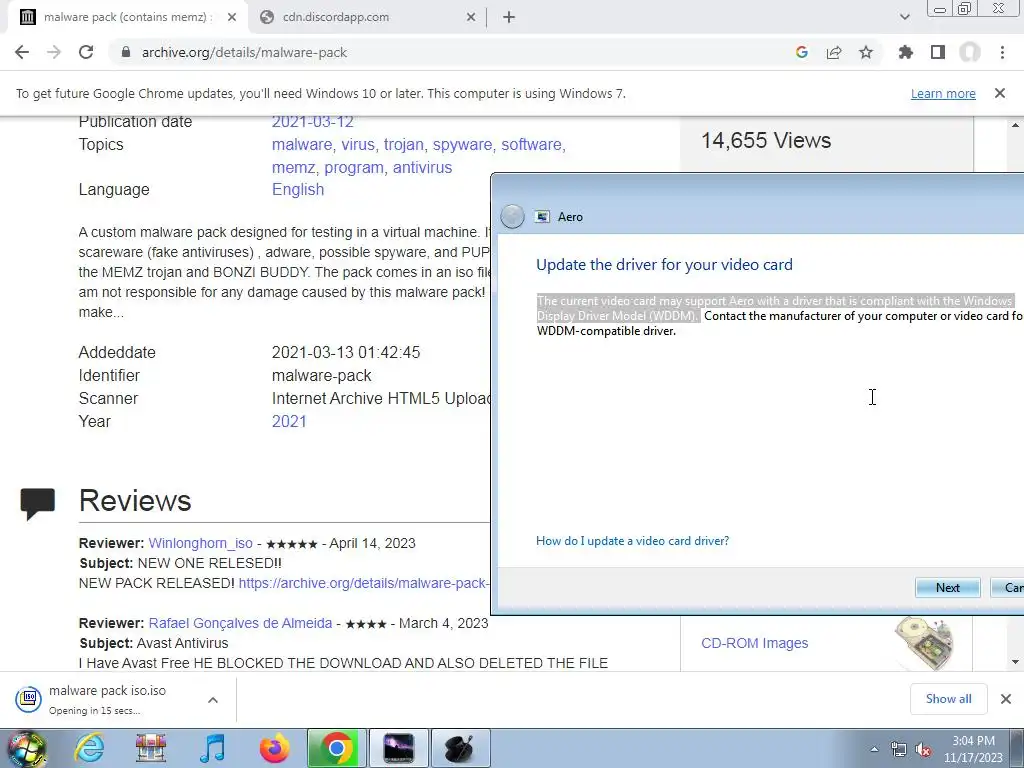View site info via the padlock icon
The height and width of the screenshot is (768, 1024).
[x=126, y=52]
